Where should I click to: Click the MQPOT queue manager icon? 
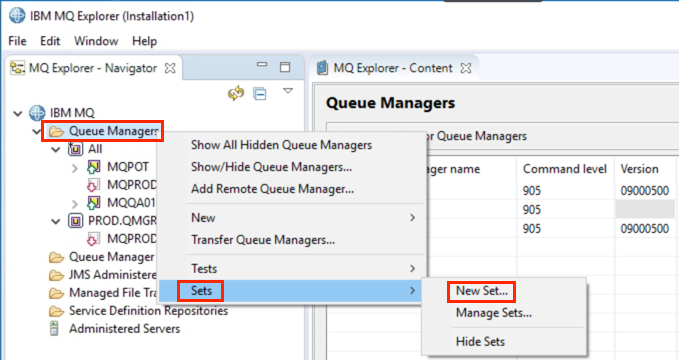coord(94,167)
